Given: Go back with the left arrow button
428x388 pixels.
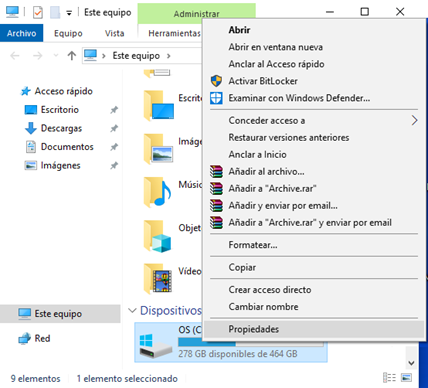Looking at the screenshot, I should coord(15,56).
